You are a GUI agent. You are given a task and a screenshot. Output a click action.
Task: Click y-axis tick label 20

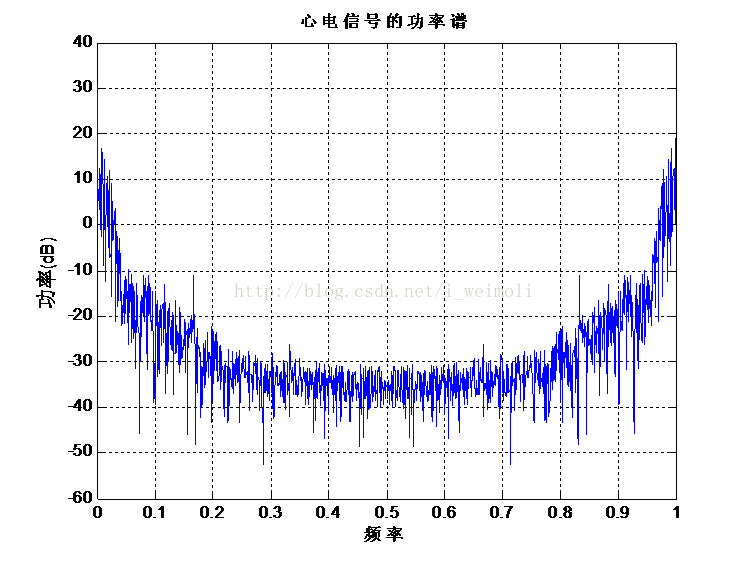pos(83,133)
